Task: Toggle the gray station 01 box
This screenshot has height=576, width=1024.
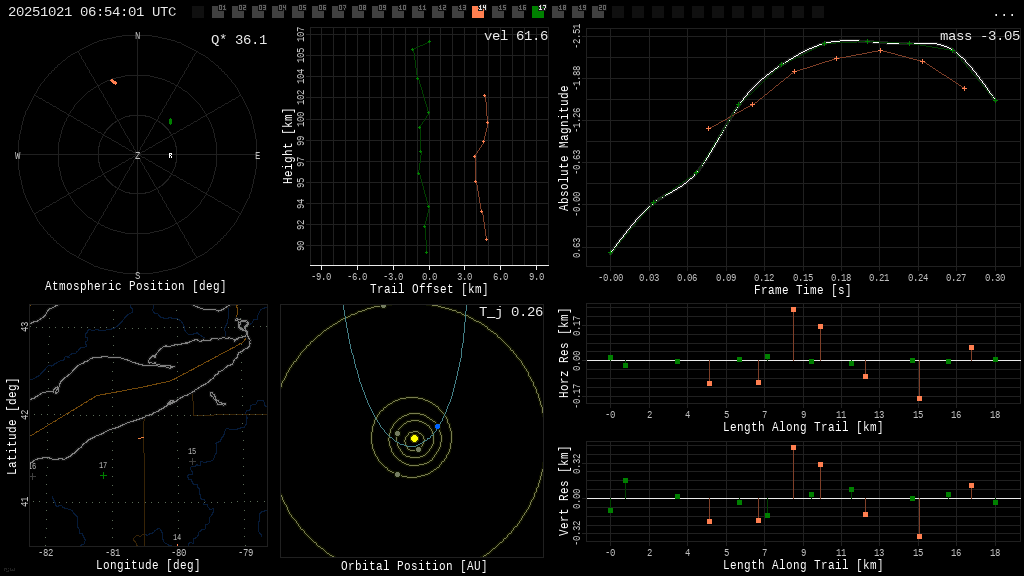Action: (218, 12)
